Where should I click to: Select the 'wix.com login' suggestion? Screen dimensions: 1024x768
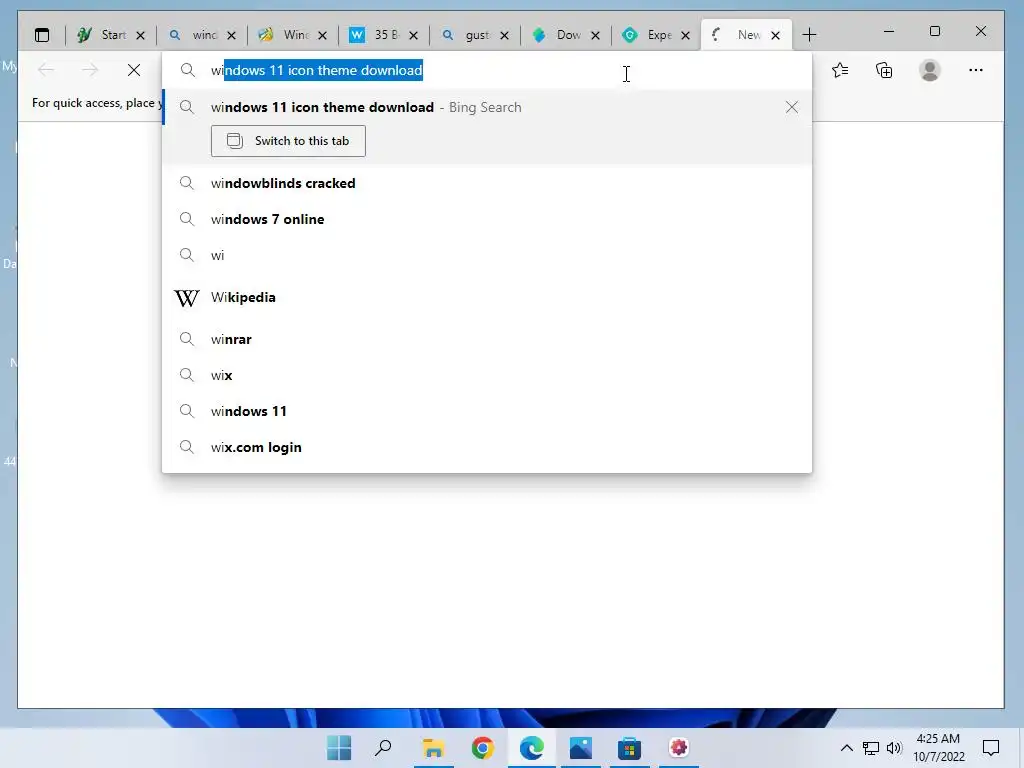(487, 447)
